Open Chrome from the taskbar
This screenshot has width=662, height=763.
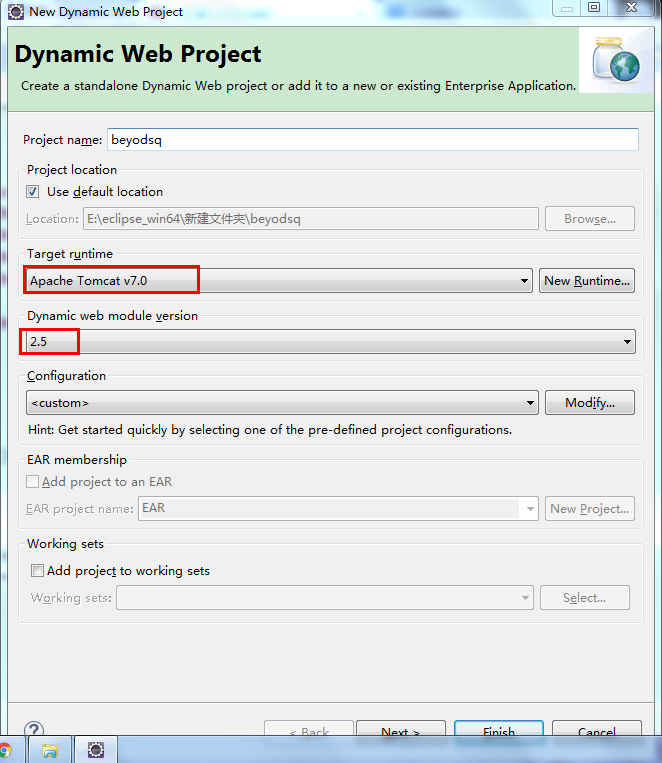[x=5, y=750]
